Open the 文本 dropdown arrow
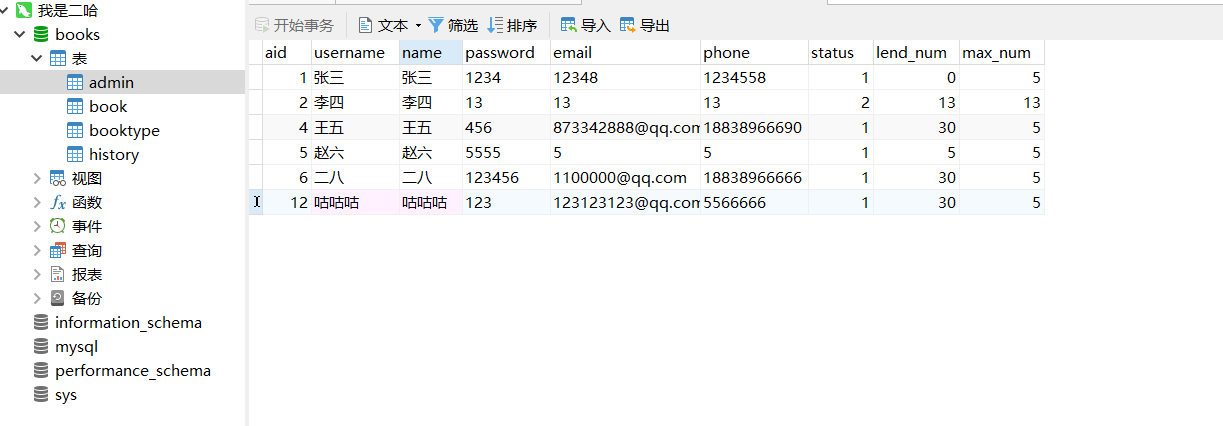Screen dimensions: 1223x426 click(x=418, y=25)
